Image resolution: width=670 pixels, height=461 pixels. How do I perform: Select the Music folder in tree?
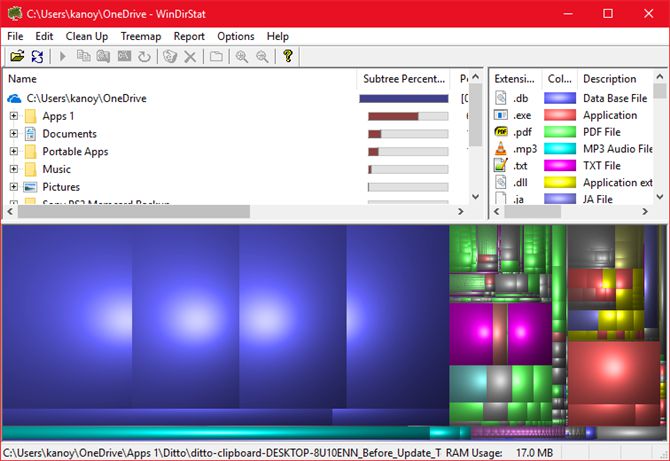tap(56, 169)
